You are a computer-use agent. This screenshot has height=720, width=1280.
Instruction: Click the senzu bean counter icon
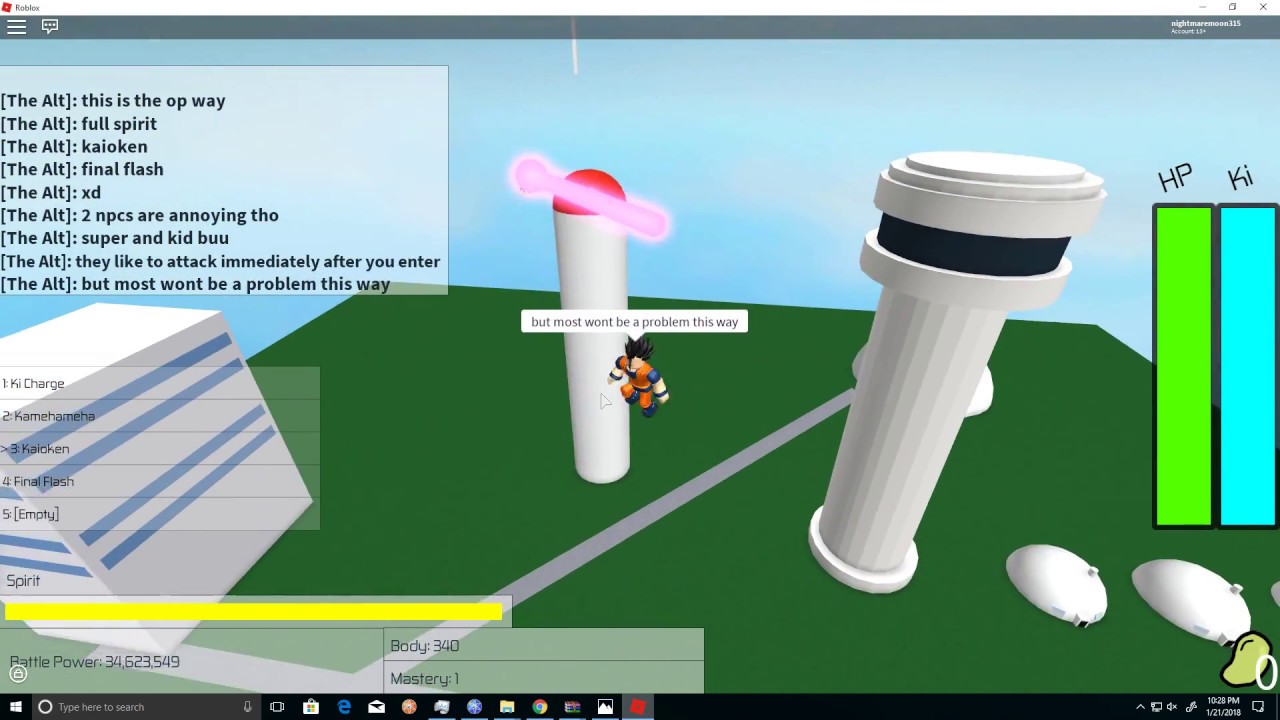[x=1248, y=660]
